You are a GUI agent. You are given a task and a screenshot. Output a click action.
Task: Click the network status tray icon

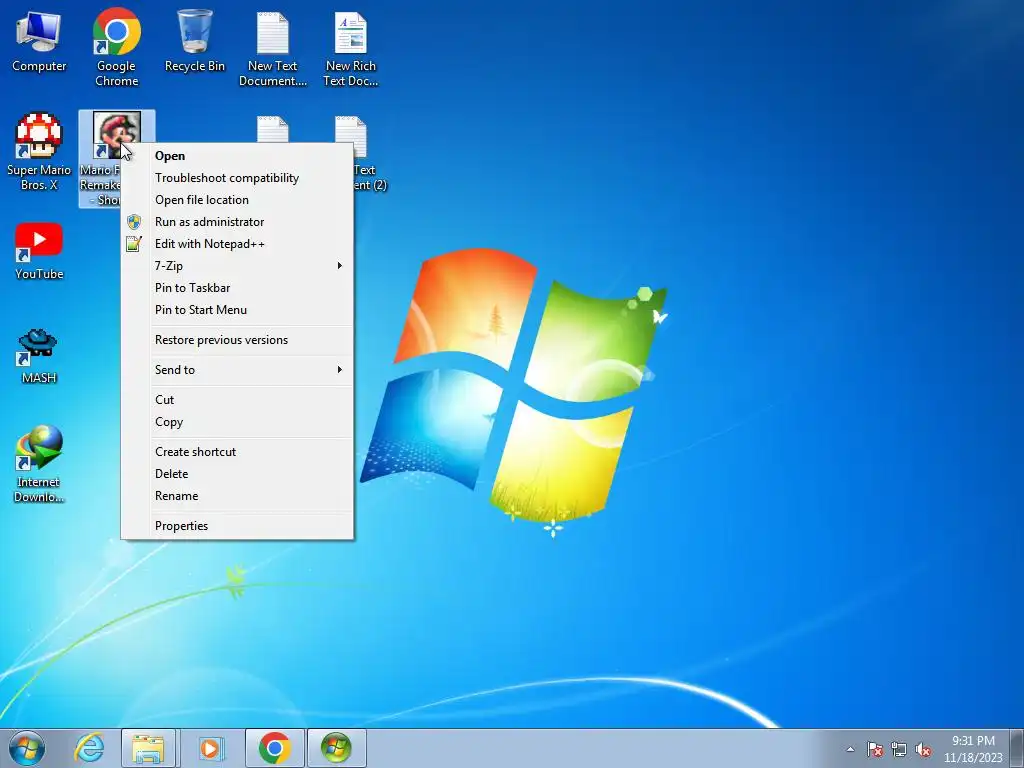pos(899,749)
